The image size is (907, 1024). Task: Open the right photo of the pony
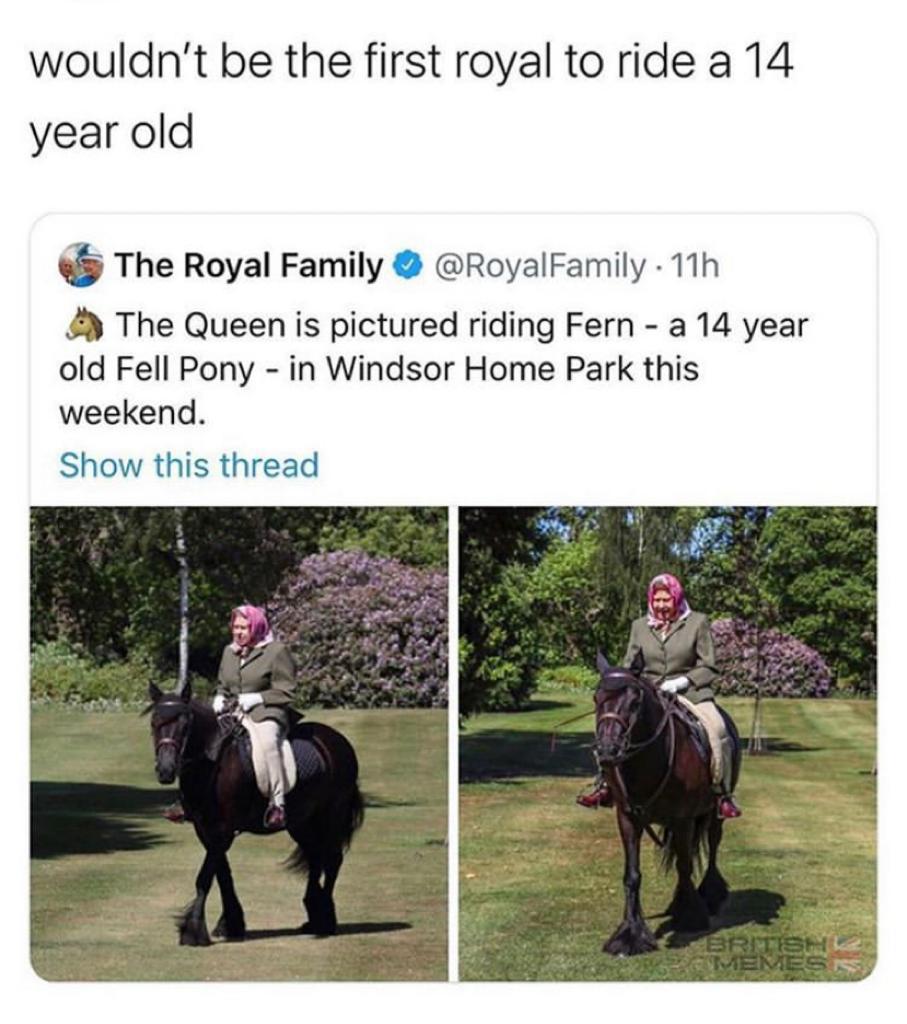[667, 743]
